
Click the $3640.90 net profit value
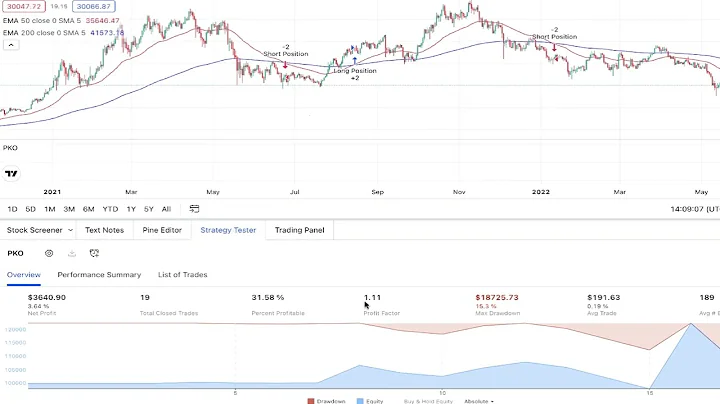pos(47,297)
